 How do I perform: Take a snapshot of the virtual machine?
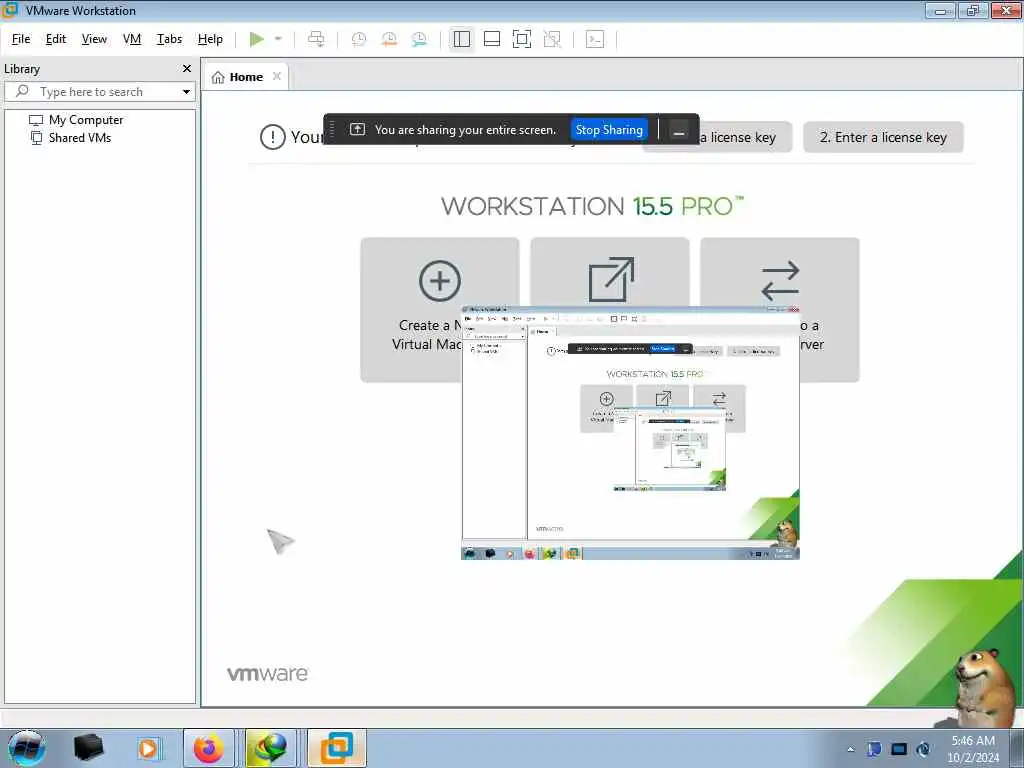tap(359, 39)
